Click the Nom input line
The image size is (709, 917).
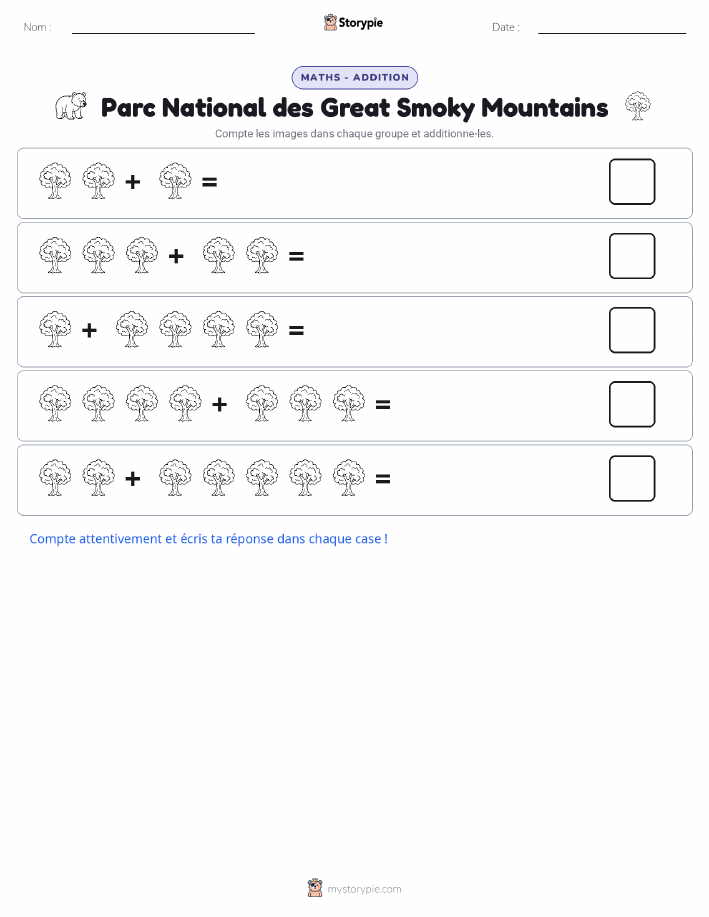click(163, 27)
